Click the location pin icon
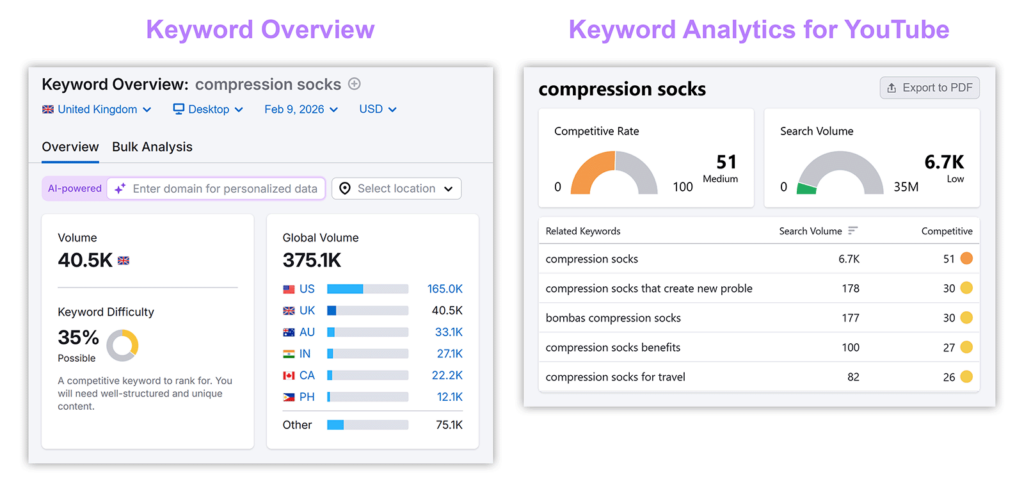The image size is (1024, 493). (345, 188)
